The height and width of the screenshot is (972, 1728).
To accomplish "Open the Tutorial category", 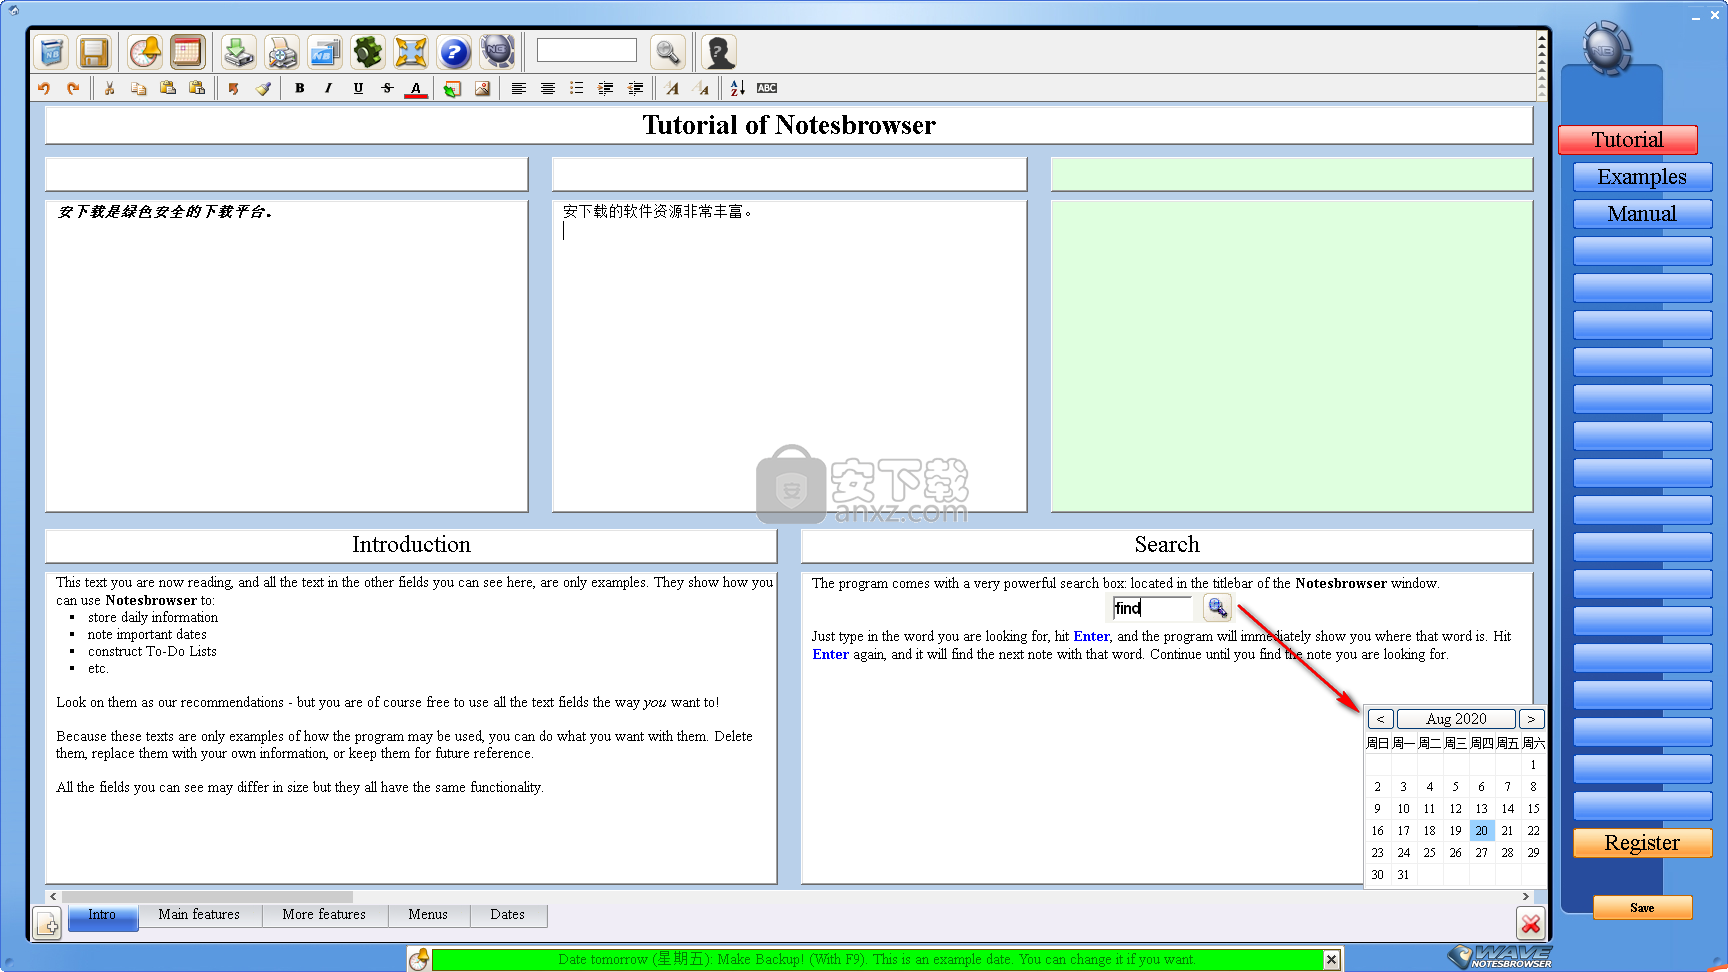I will point(1628,140).
